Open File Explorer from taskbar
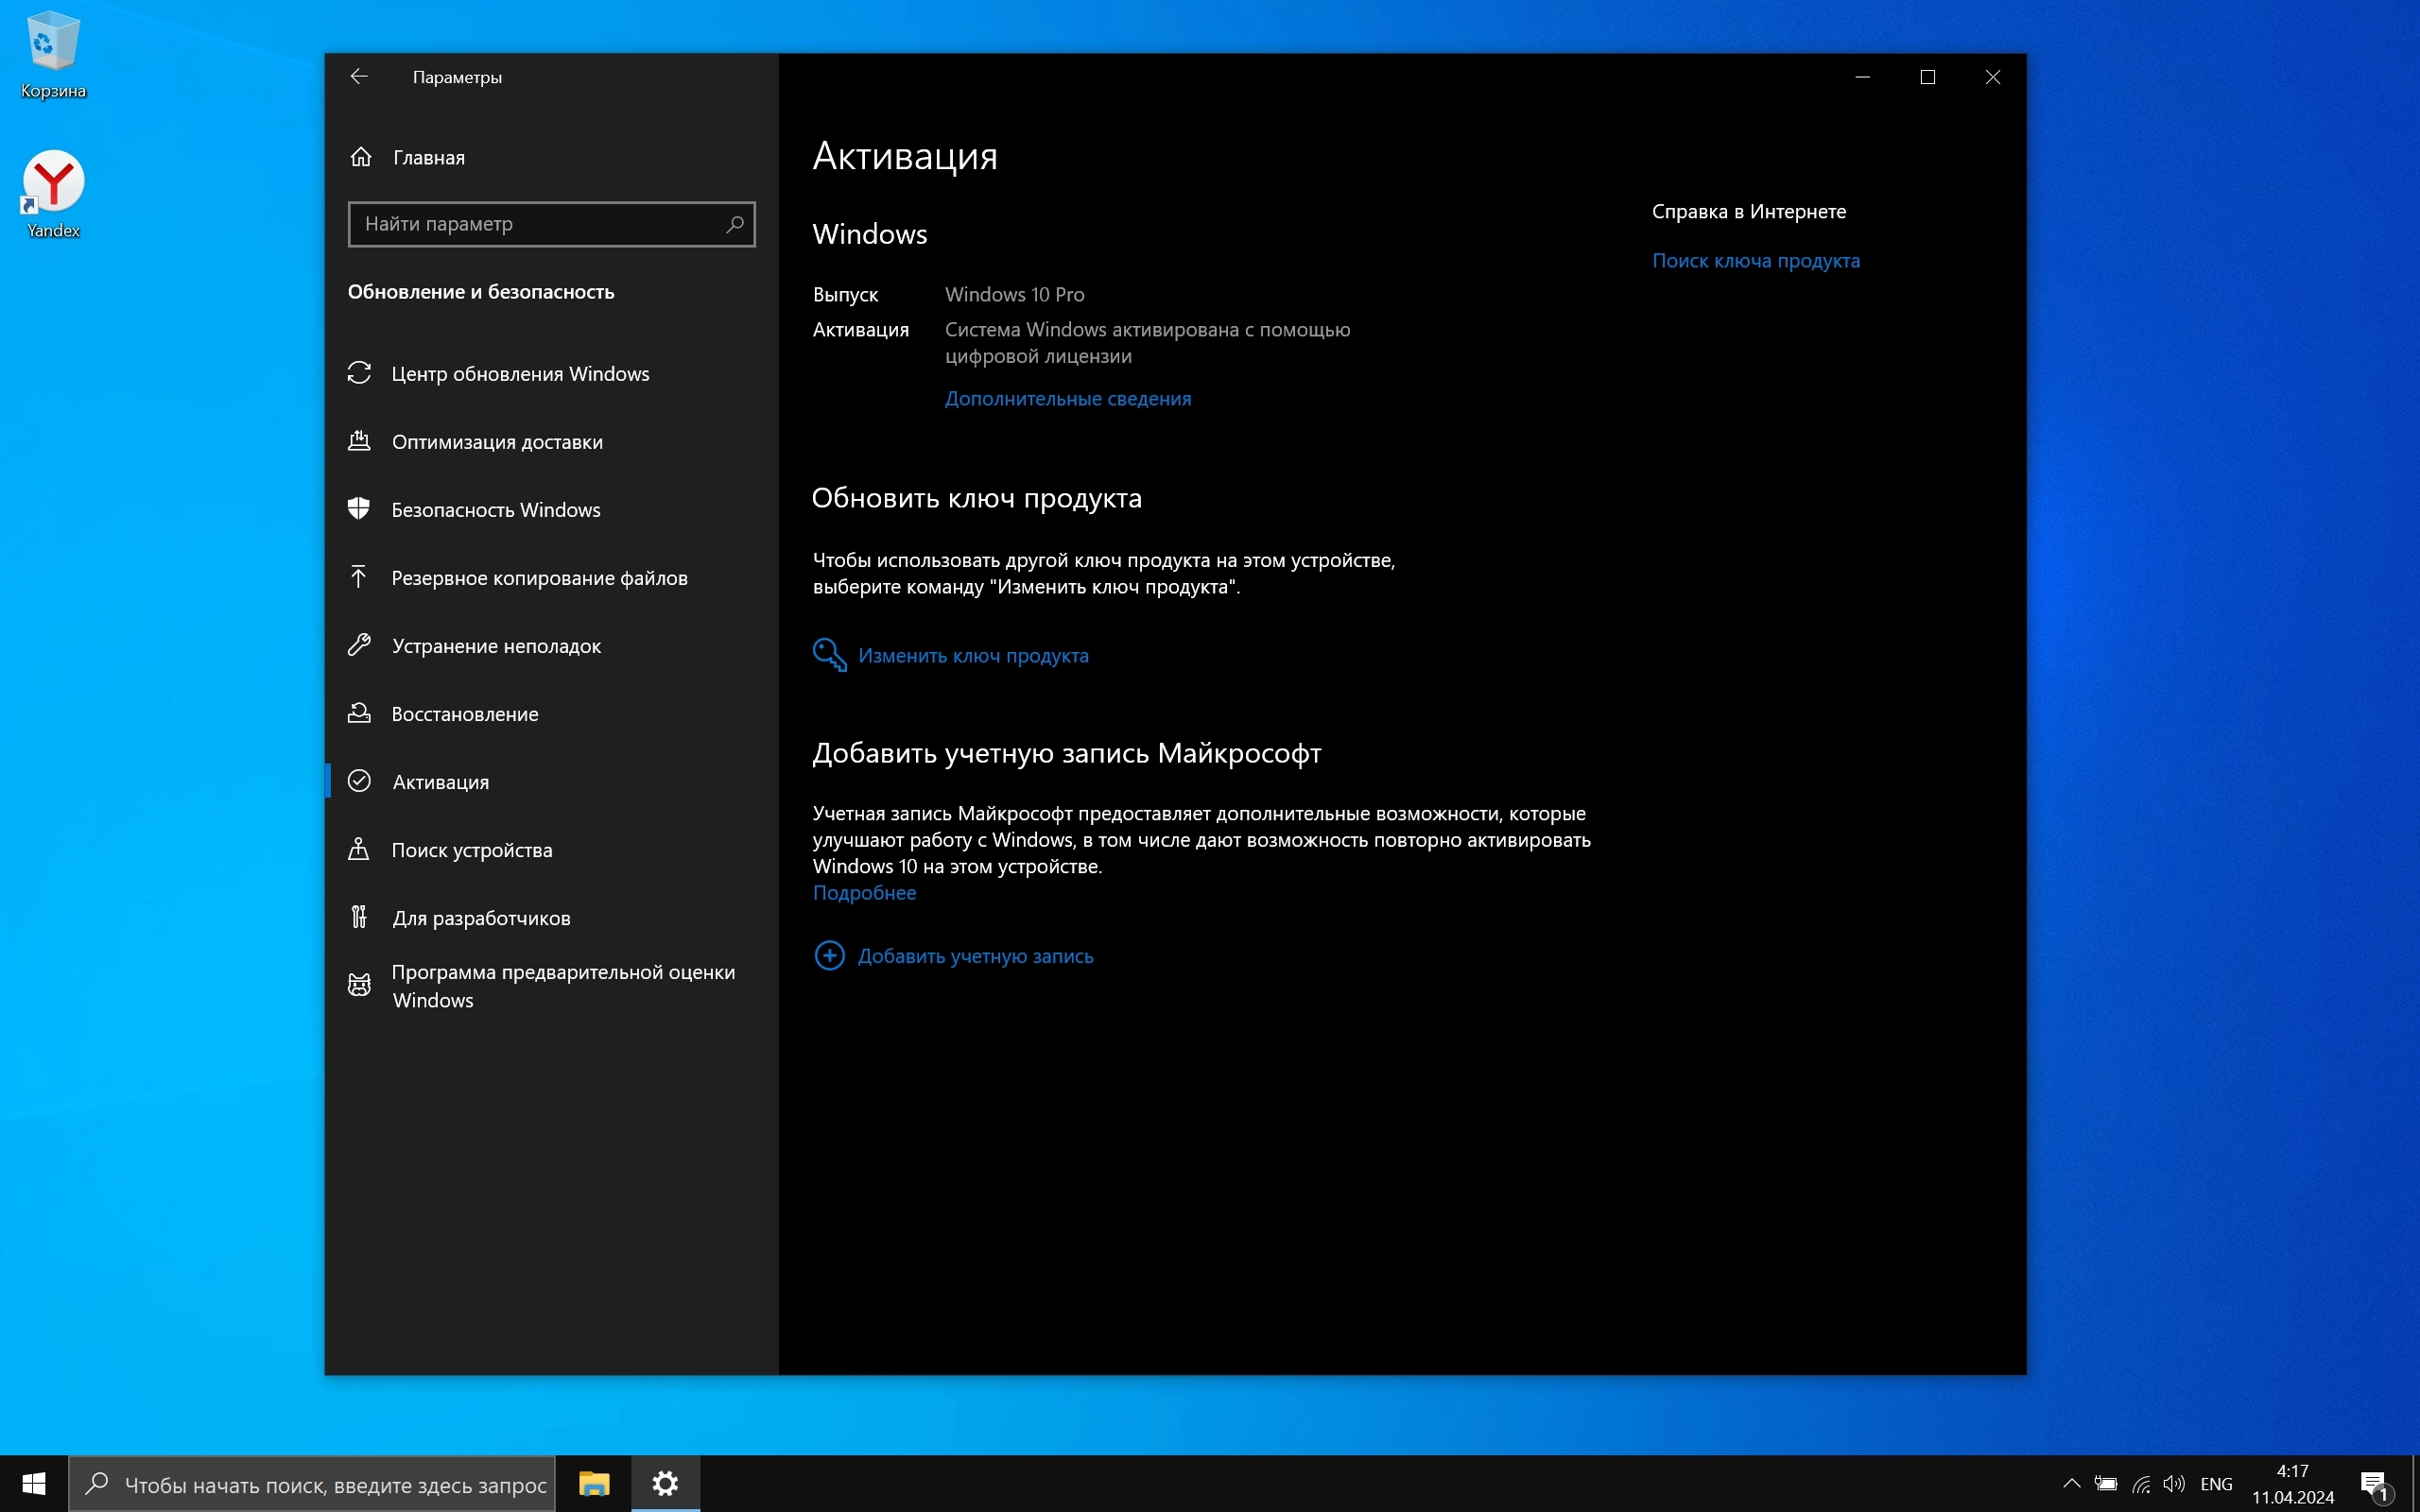This screenshot has height=1512, width=2420. coord(594,1483)
